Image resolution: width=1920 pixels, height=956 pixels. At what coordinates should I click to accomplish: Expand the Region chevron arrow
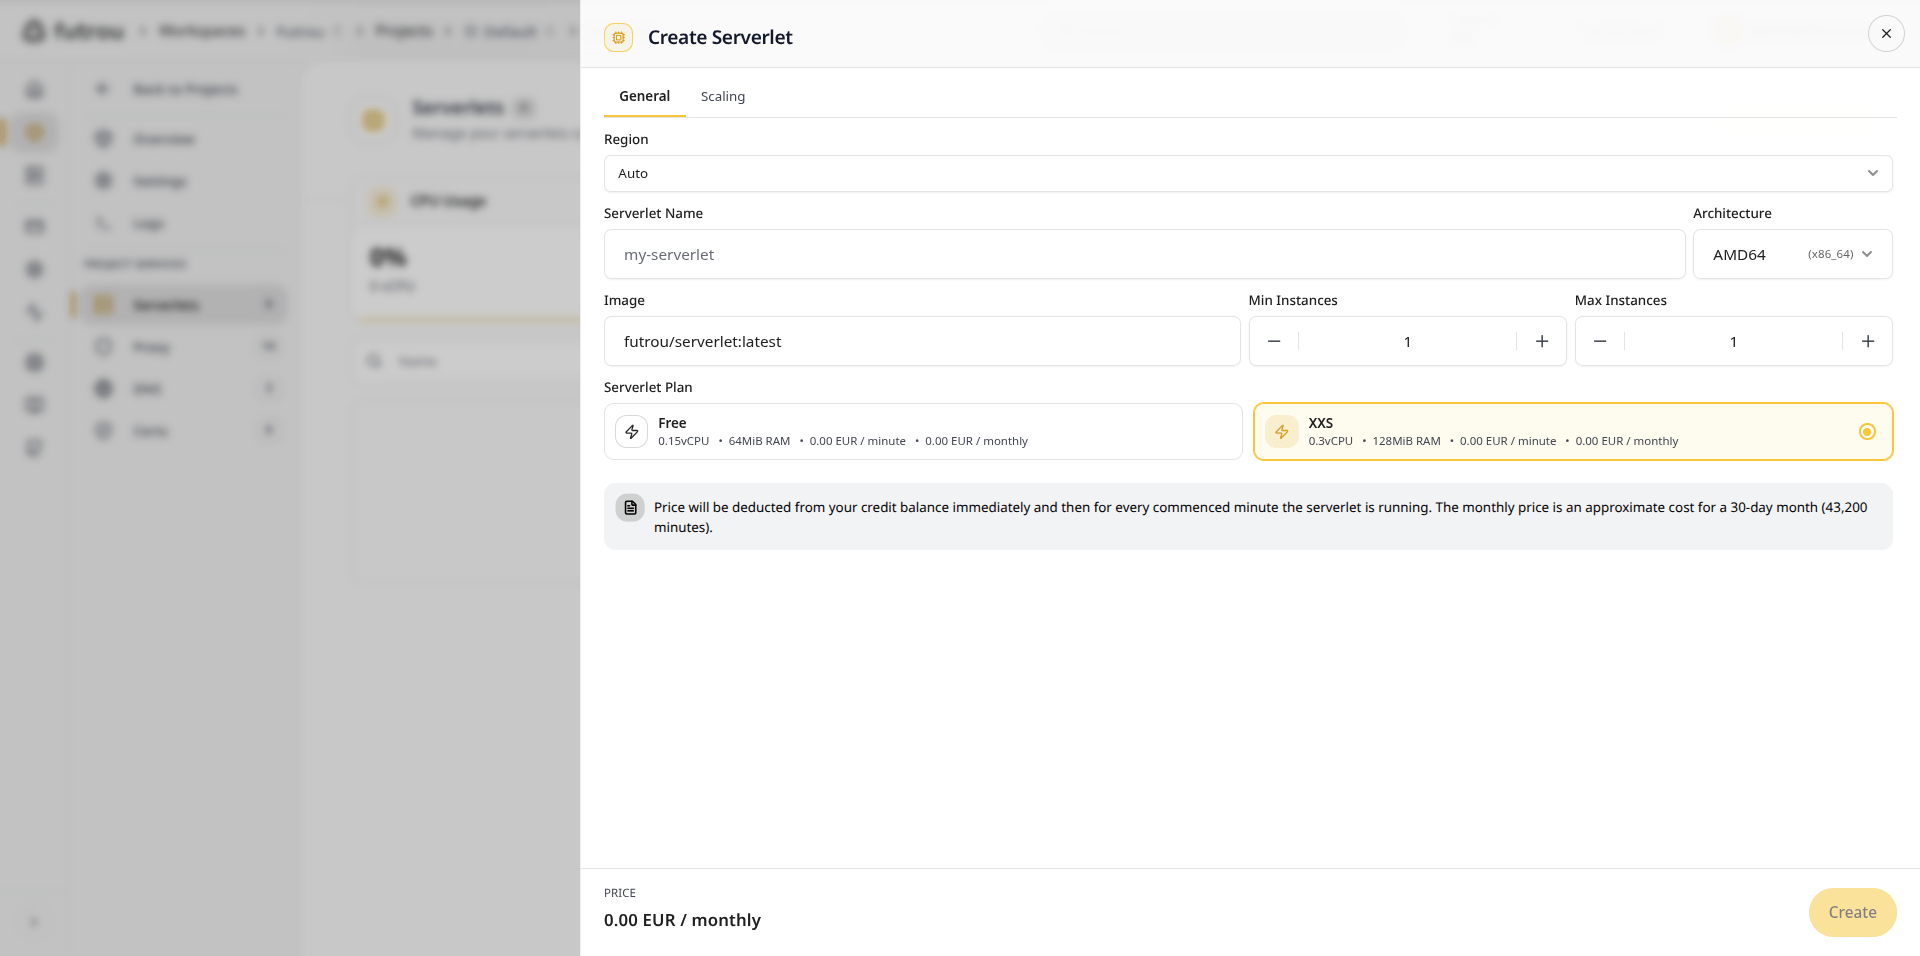pos(1872,174)
